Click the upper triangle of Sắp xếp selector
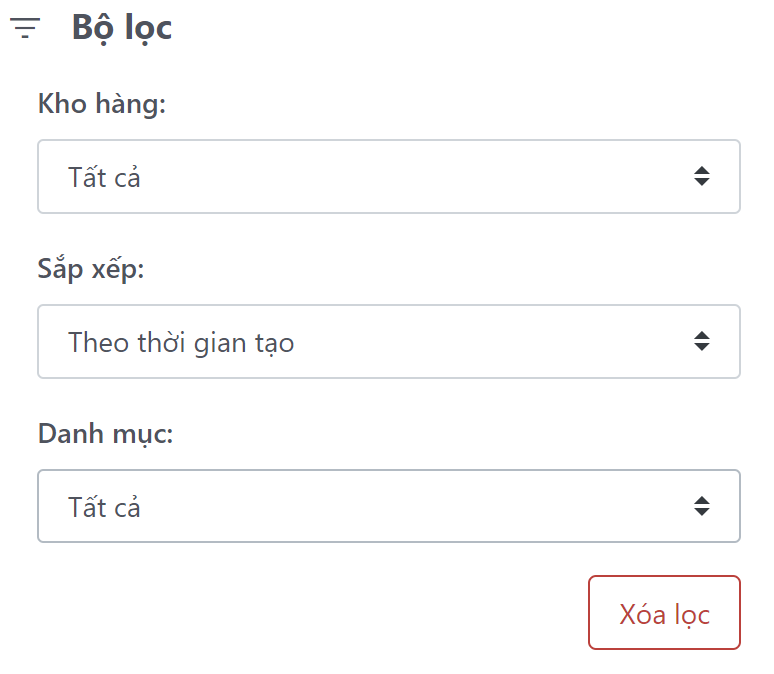This screenshot has width=774, height=674. point(702,335)
